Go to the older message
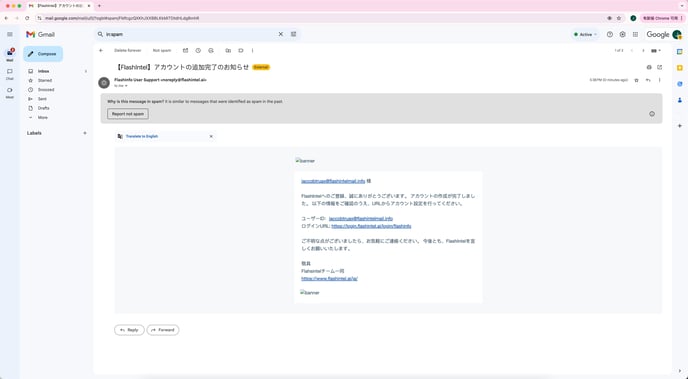688x379 pixels. pos(643,50)
